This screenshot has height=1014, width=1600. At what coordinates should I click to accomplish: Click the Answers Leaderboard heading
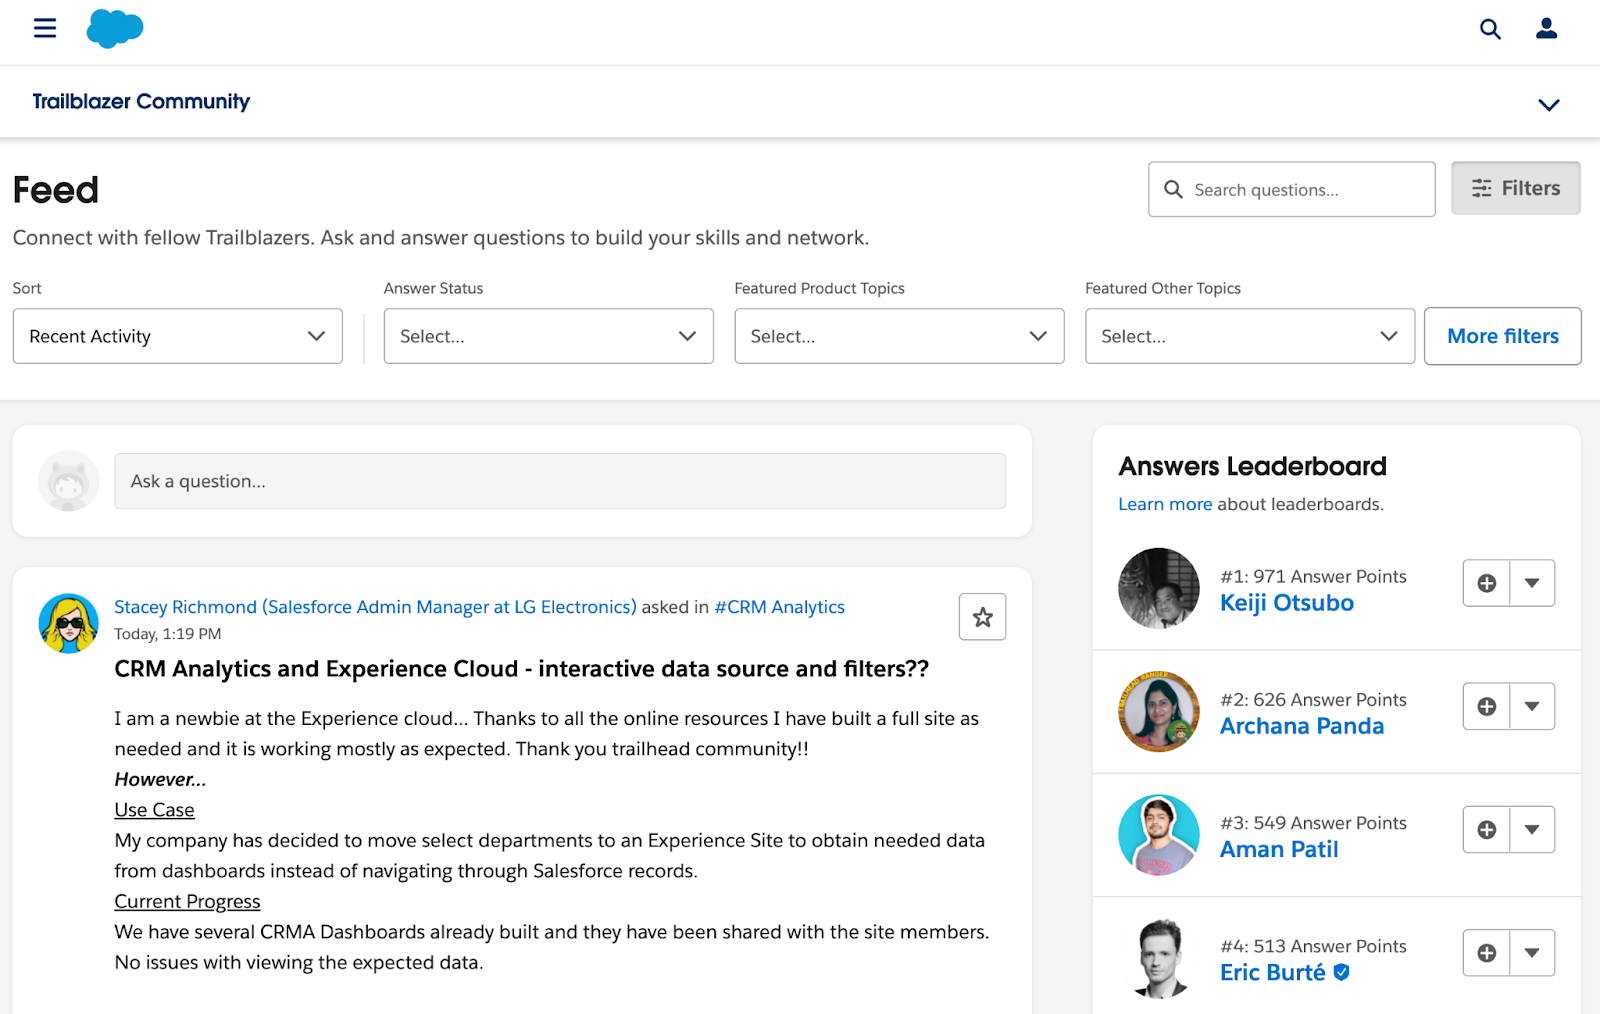(x=1252, y=466)
